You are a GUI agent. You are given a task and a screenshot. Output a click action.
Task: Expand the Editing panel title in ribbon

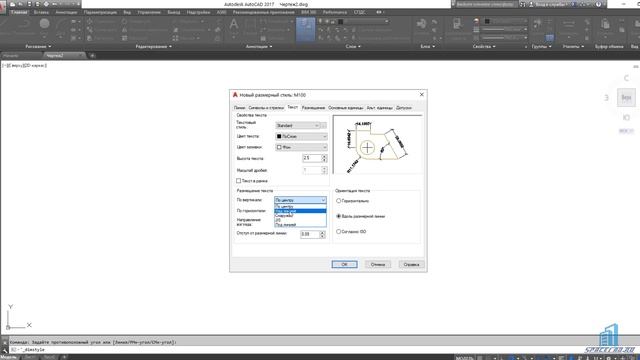click(153, 47)
